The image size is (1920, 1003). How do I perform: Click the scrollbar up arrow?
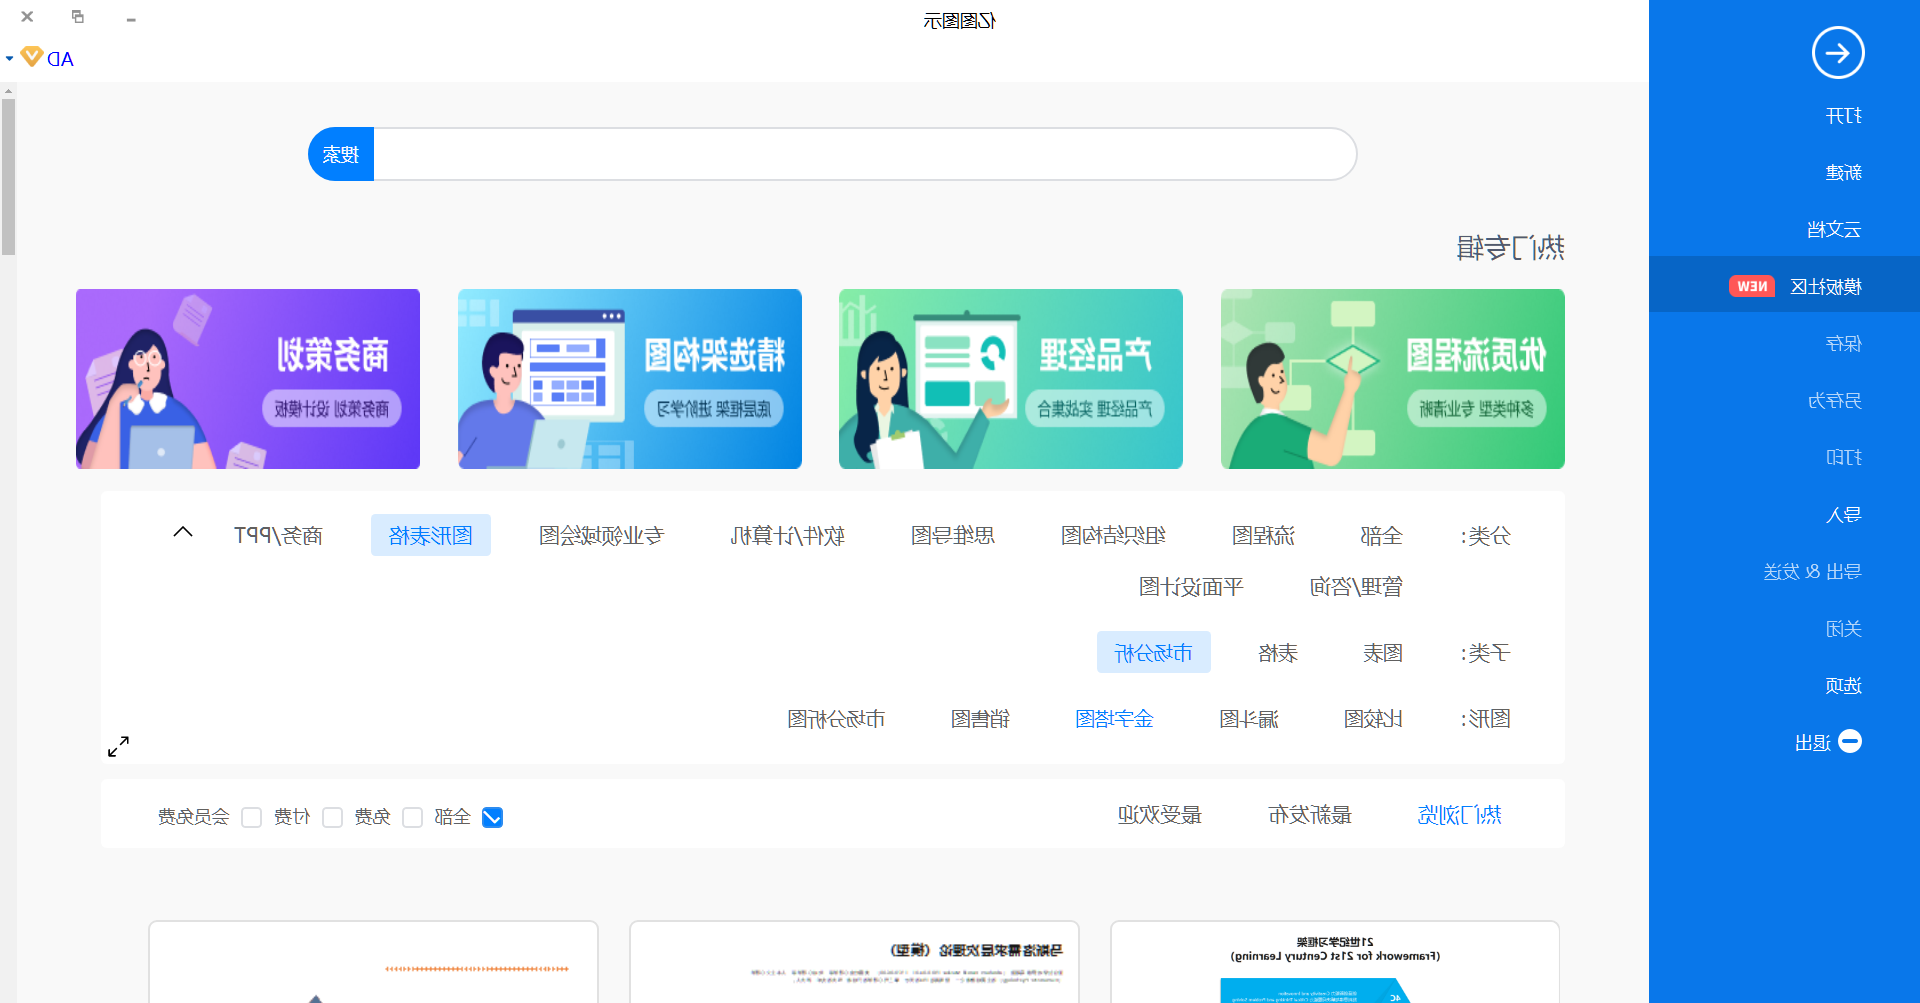[8, 91]
